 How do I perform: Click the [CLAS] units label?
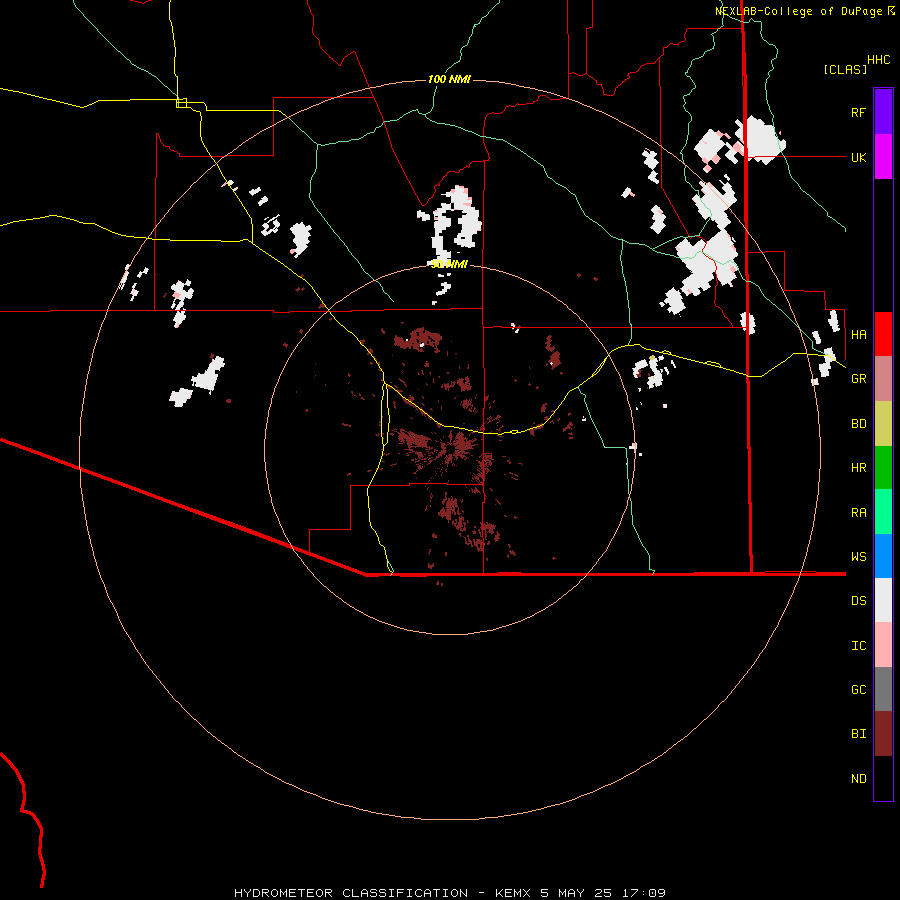coord(845,69)
